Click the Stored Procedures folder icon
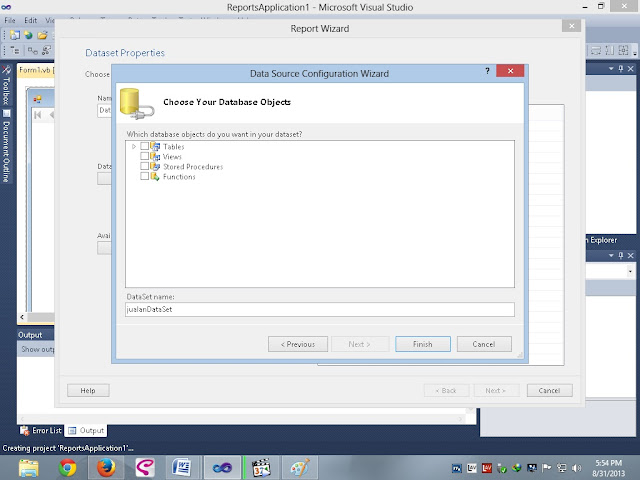 point(155,166)
